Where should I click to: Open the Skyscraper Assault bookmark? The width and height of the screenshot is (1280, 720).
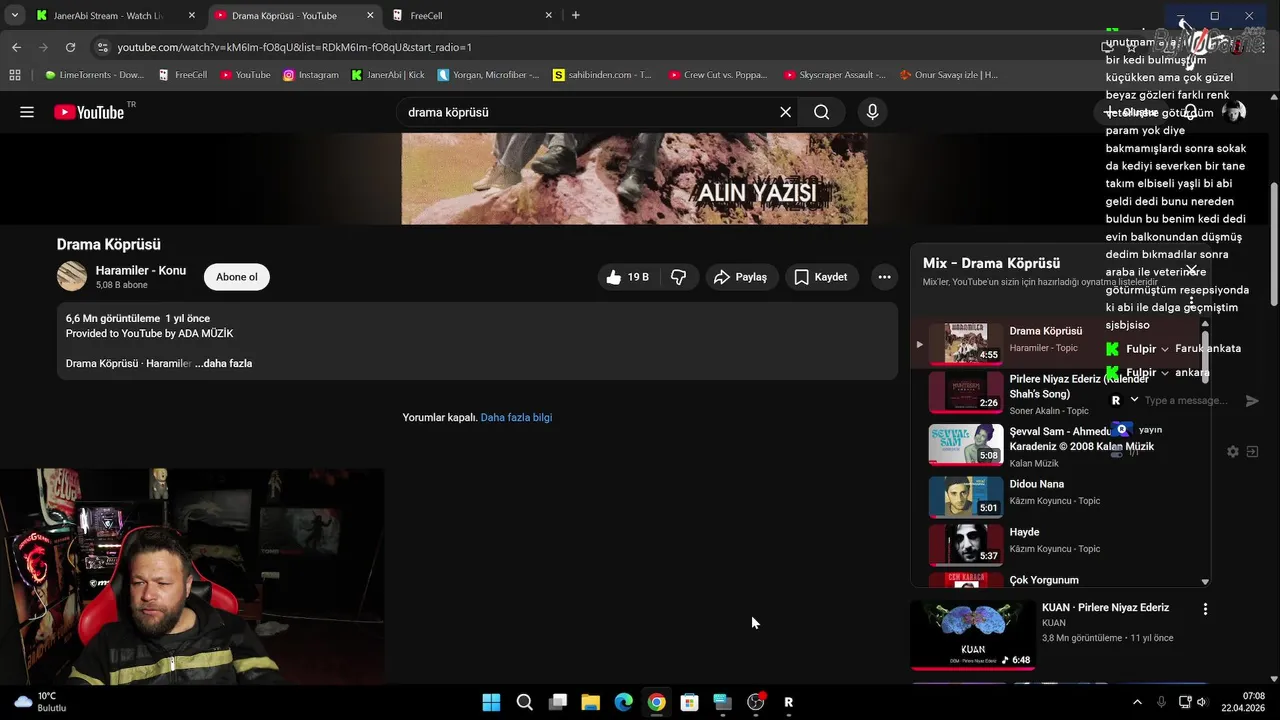pos(835,74)
